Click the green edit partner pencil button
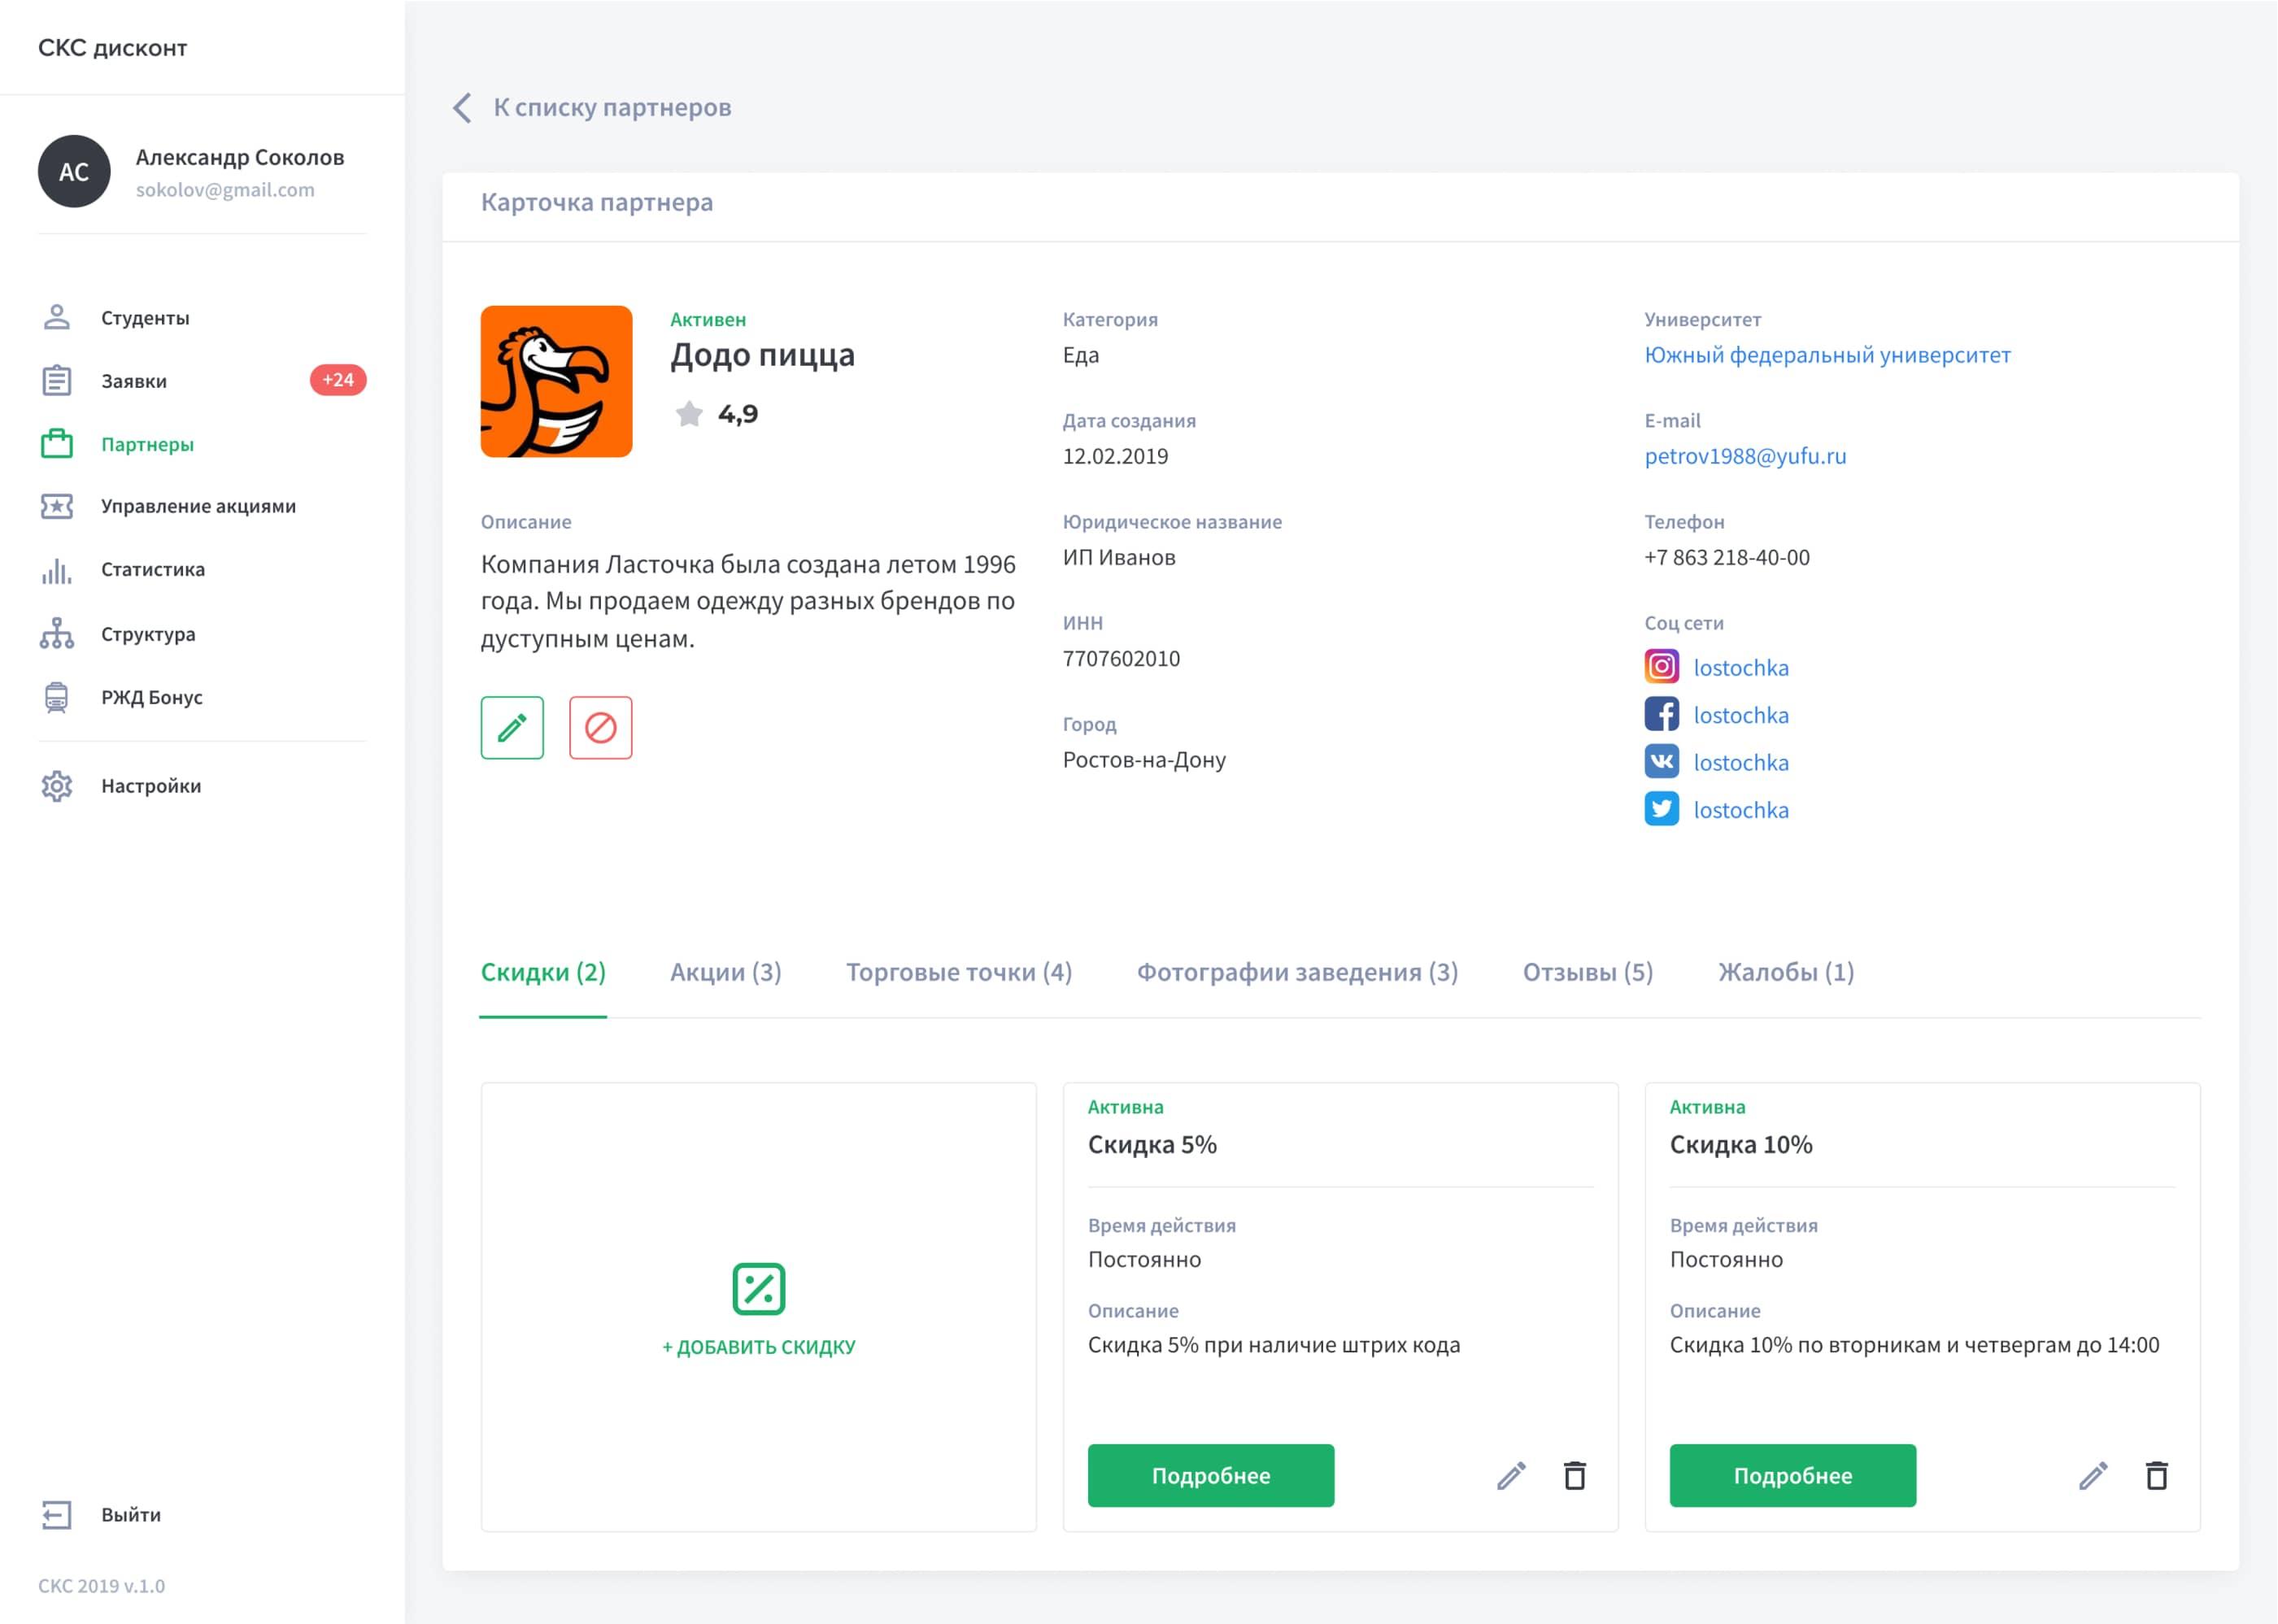Viewport: 2278px width, 1624px height. pyautogui.click(x=512, y=727)
